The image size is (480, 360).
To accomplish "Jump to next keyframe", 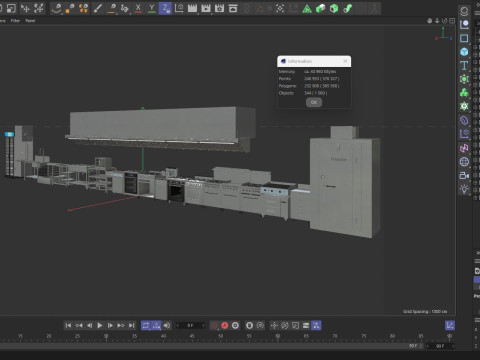I will (x=121, y=325).
